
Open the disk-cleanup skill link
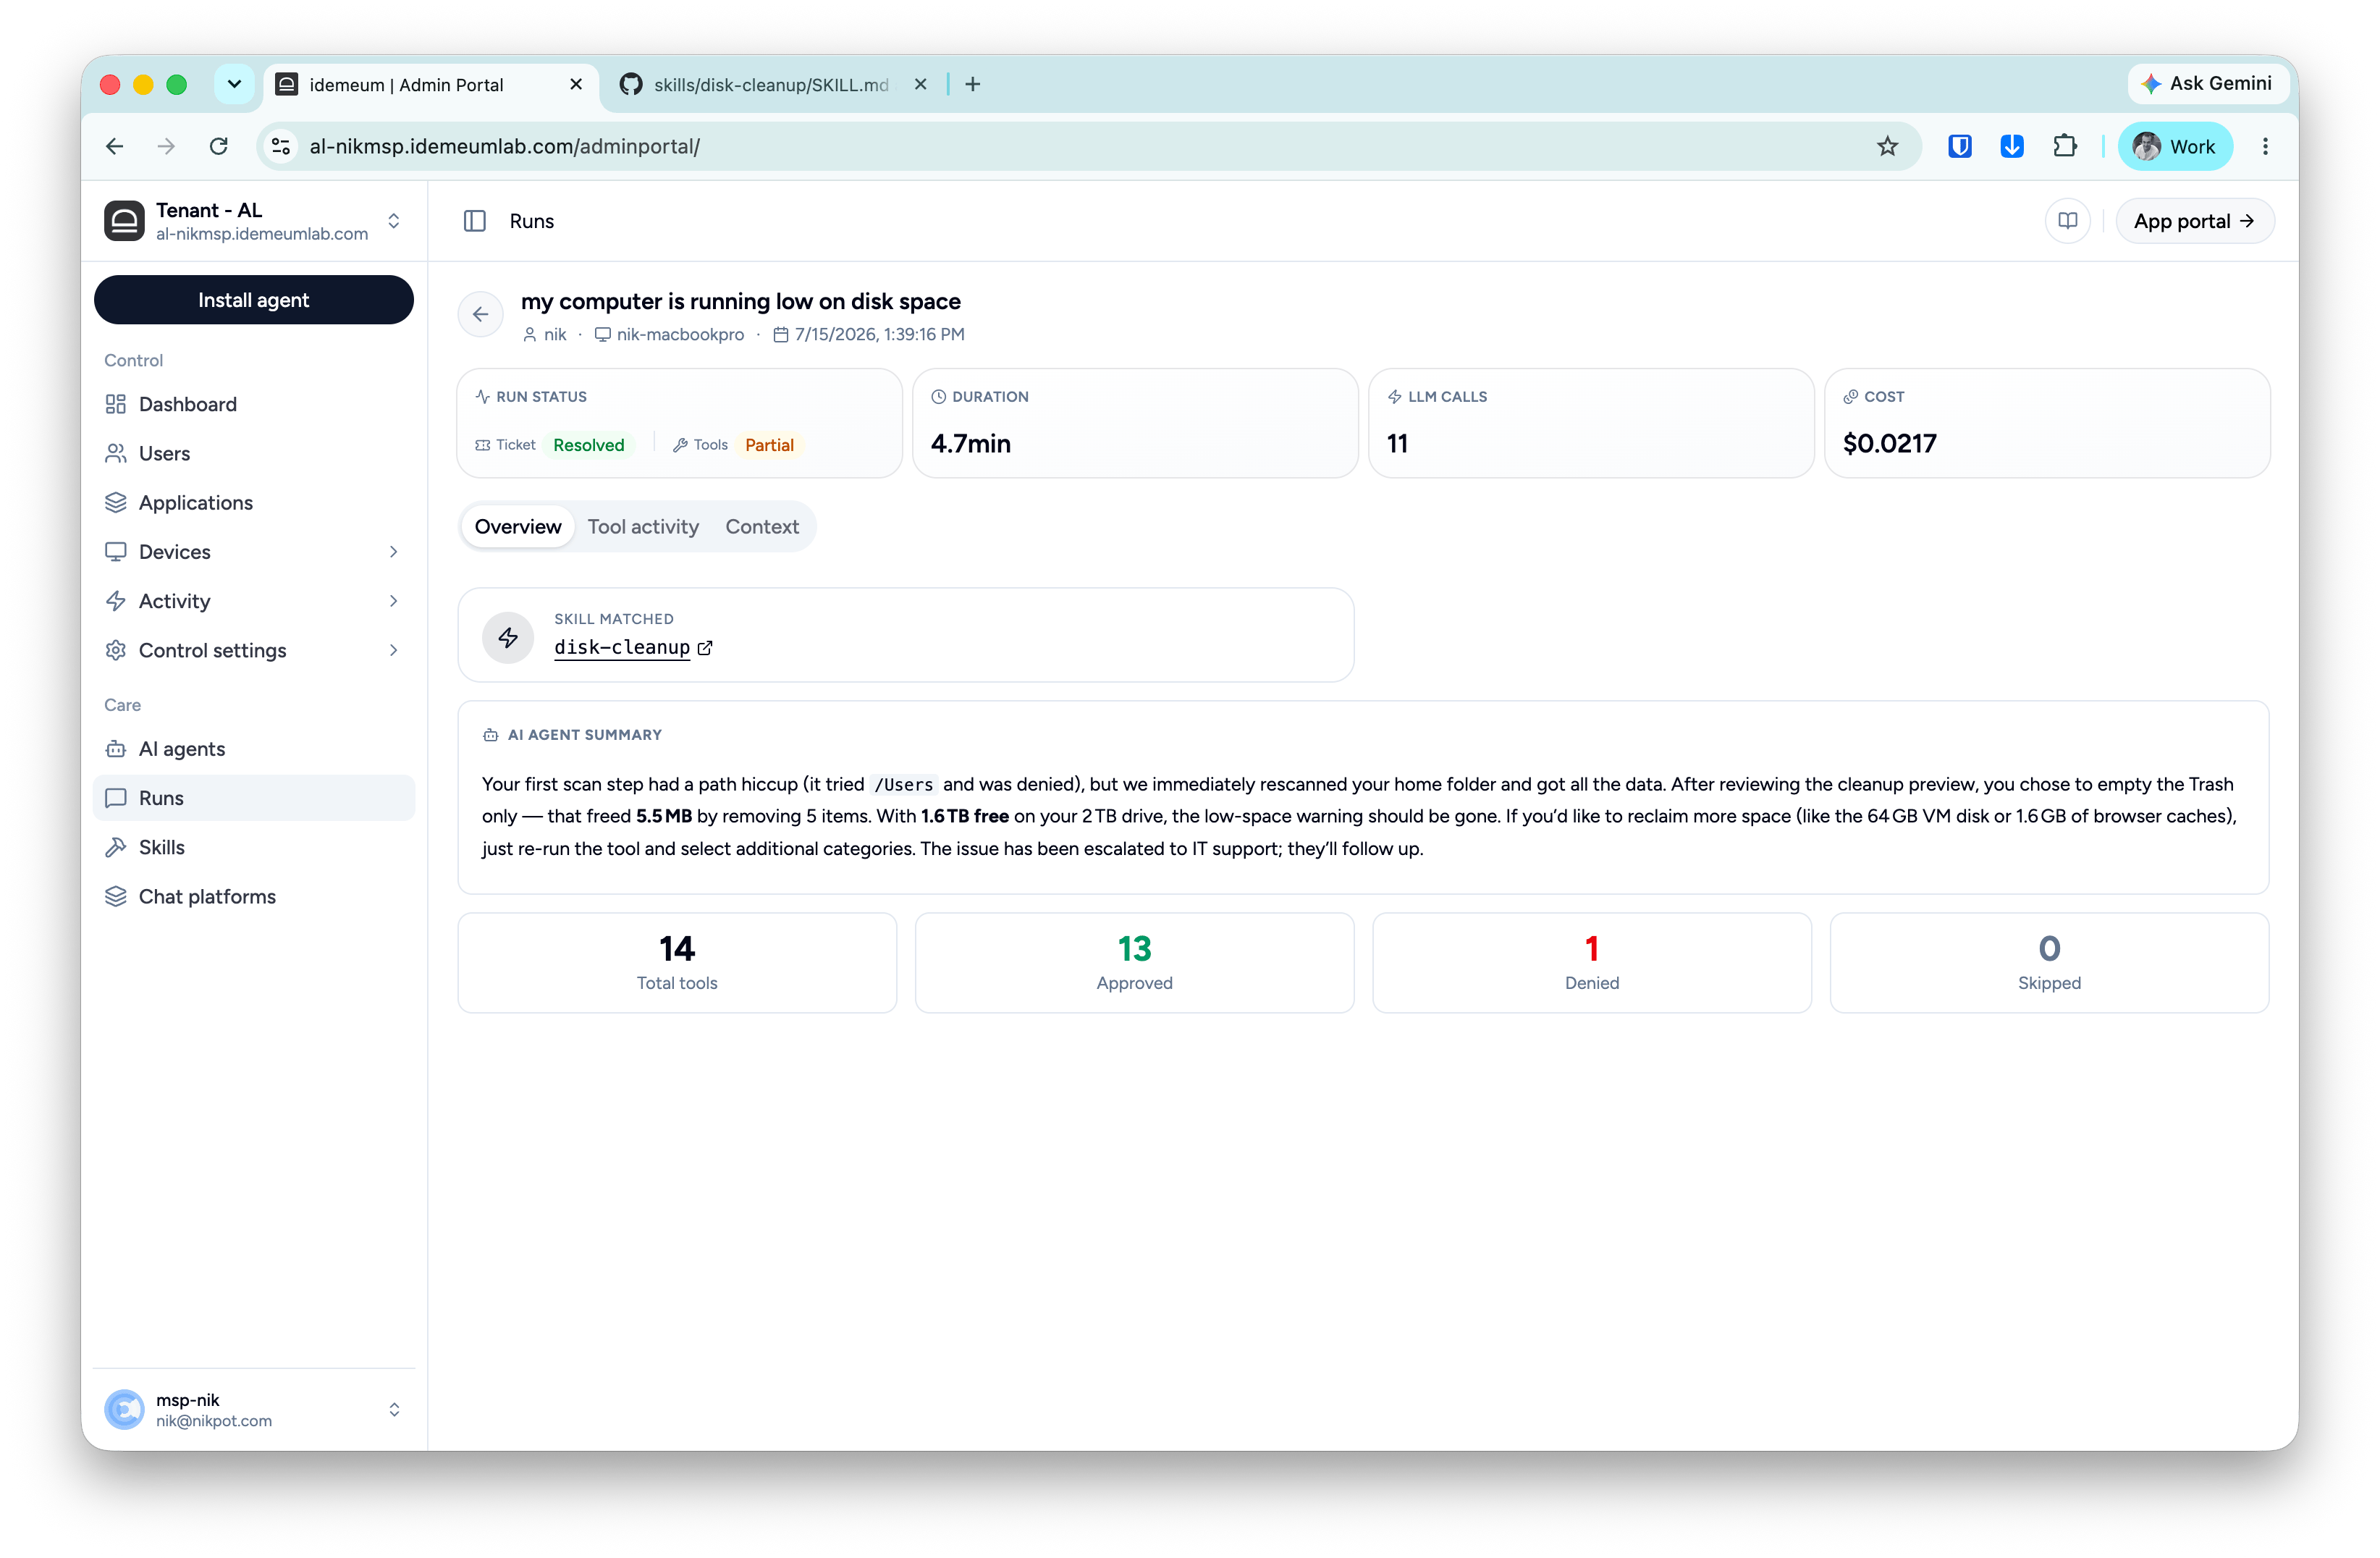pyautogui.click(x=621, y=647)
